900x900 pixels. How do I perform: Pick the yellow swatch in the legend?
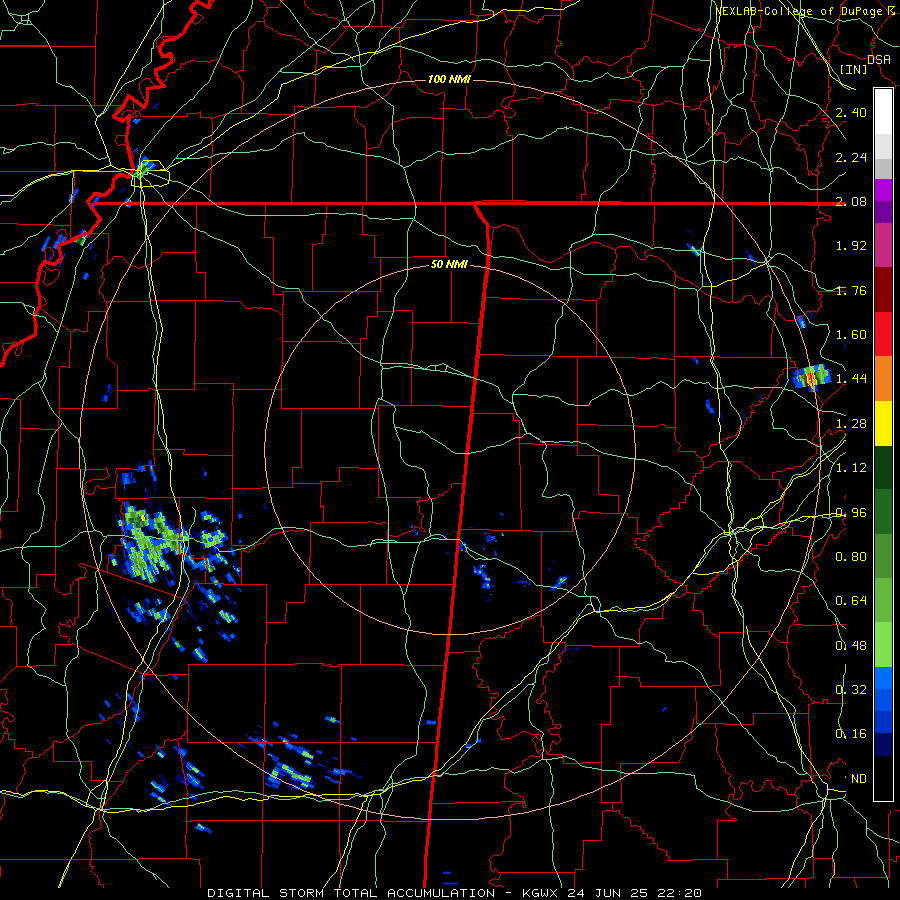(883, 423)
